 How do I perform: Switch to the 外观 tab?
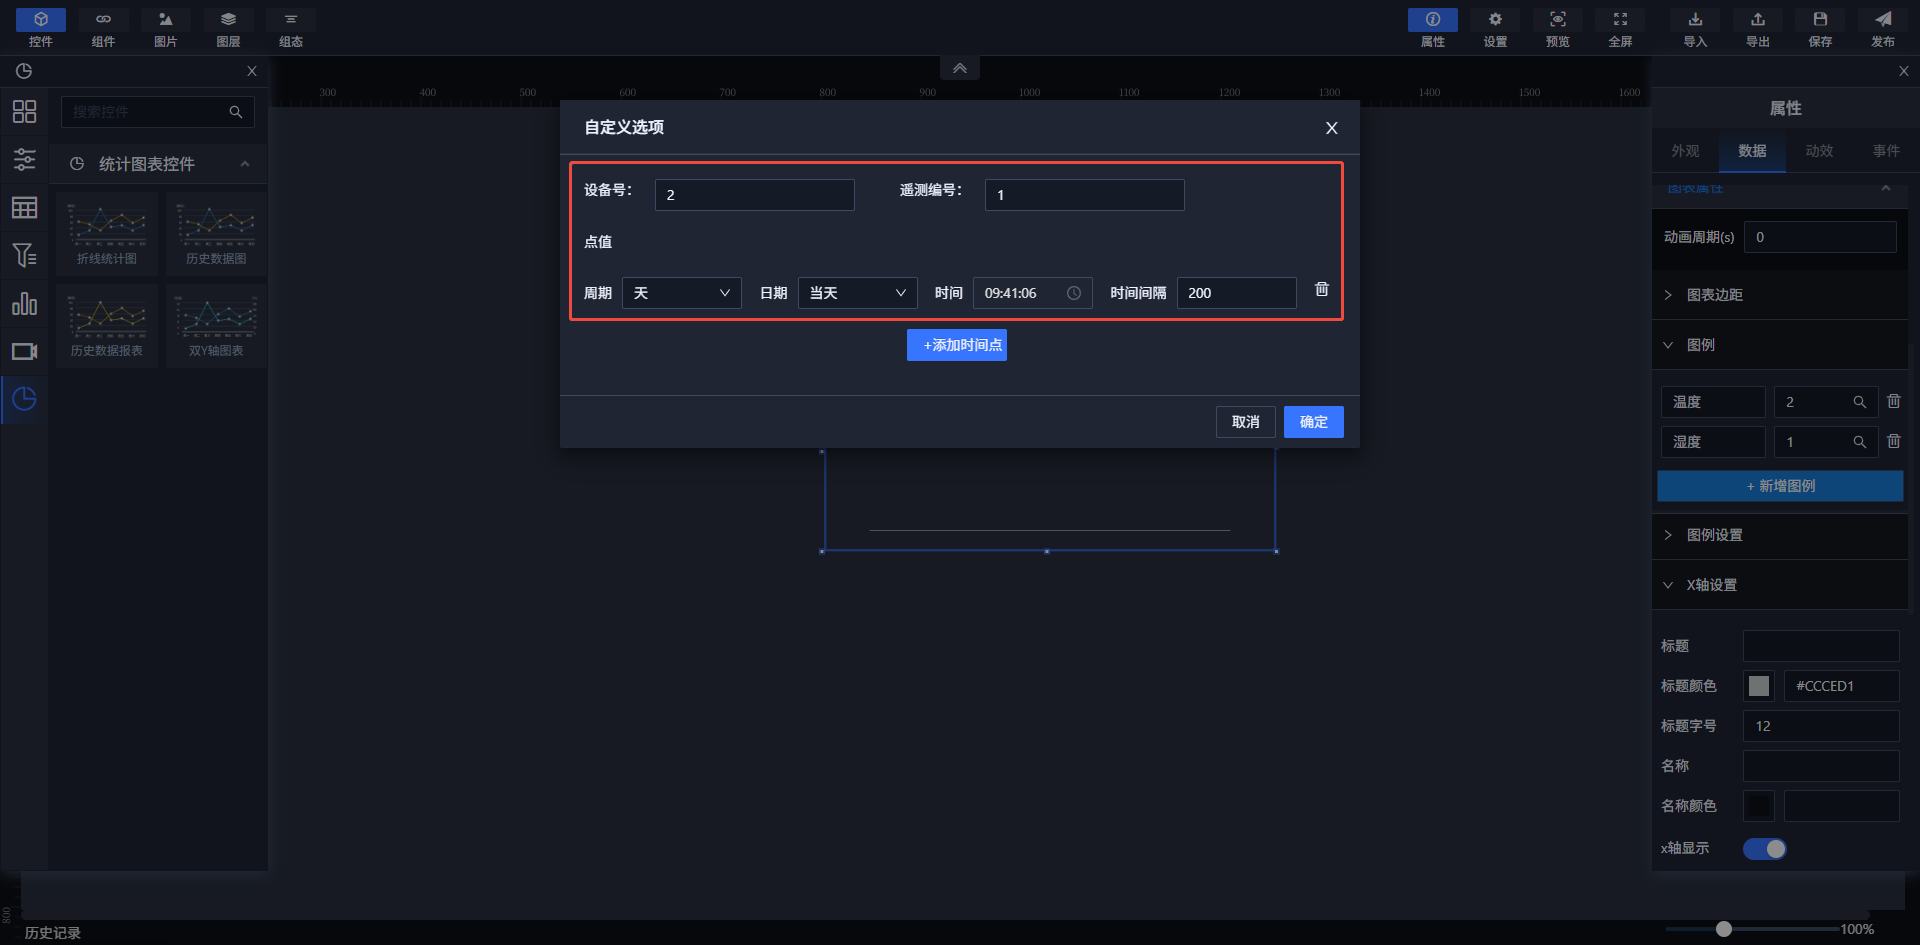1685,151
